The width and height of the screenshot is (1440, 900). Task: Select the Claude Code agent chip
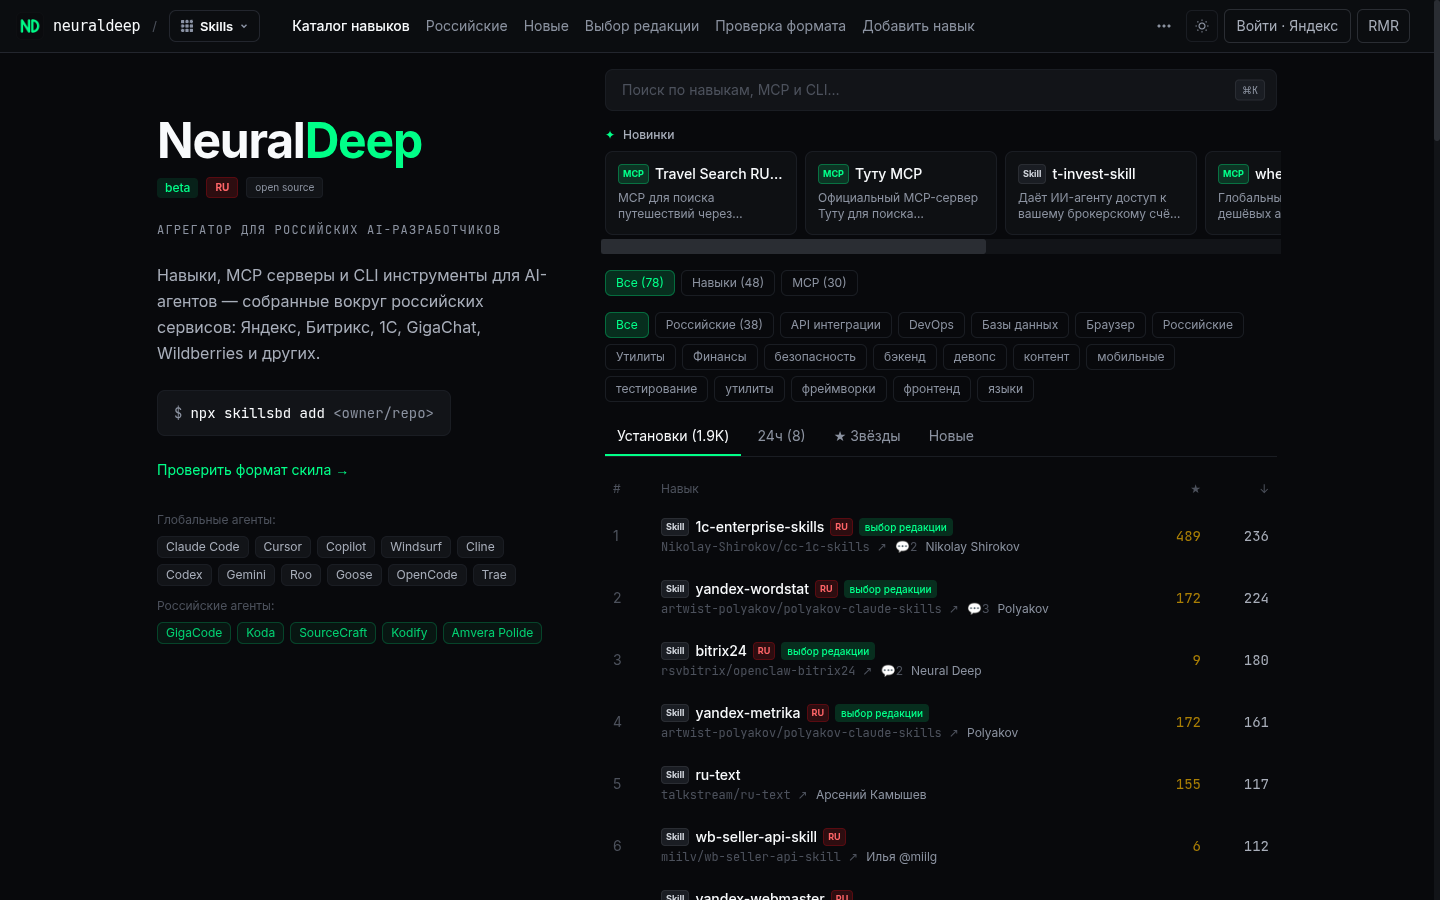(x=203, y=547)
